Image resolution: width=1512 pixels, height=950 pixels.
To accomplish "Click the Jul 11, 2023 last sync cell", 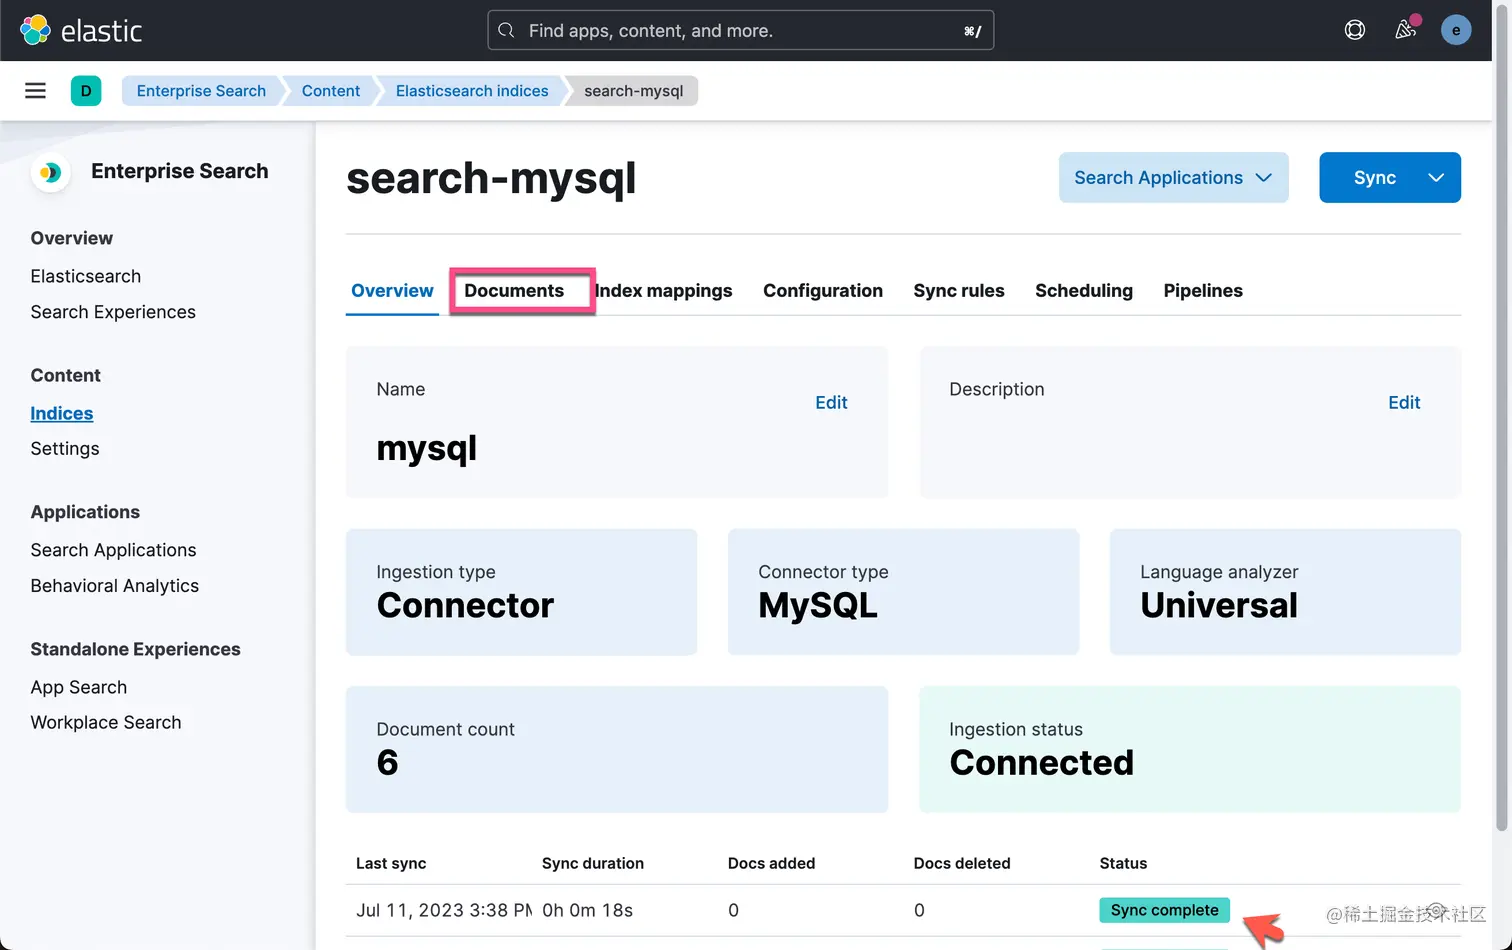I will [444, 910].
